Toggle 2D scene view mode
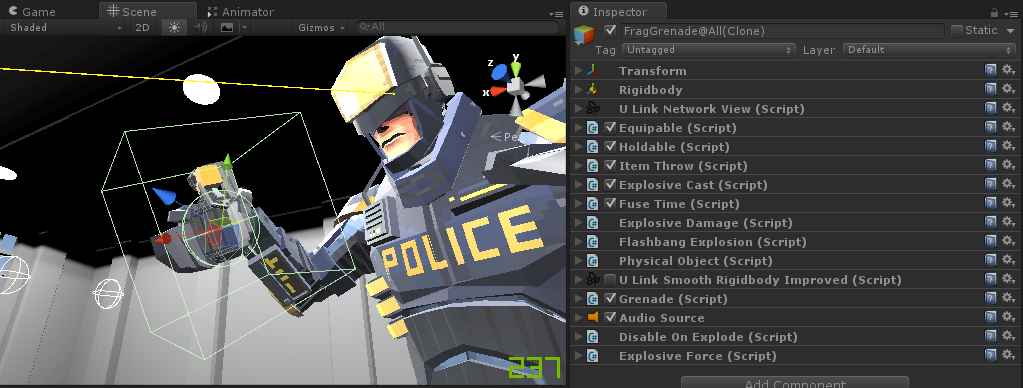Viewport: 1023px width, 388px height. pyautogui.click(x=142, y=27)
